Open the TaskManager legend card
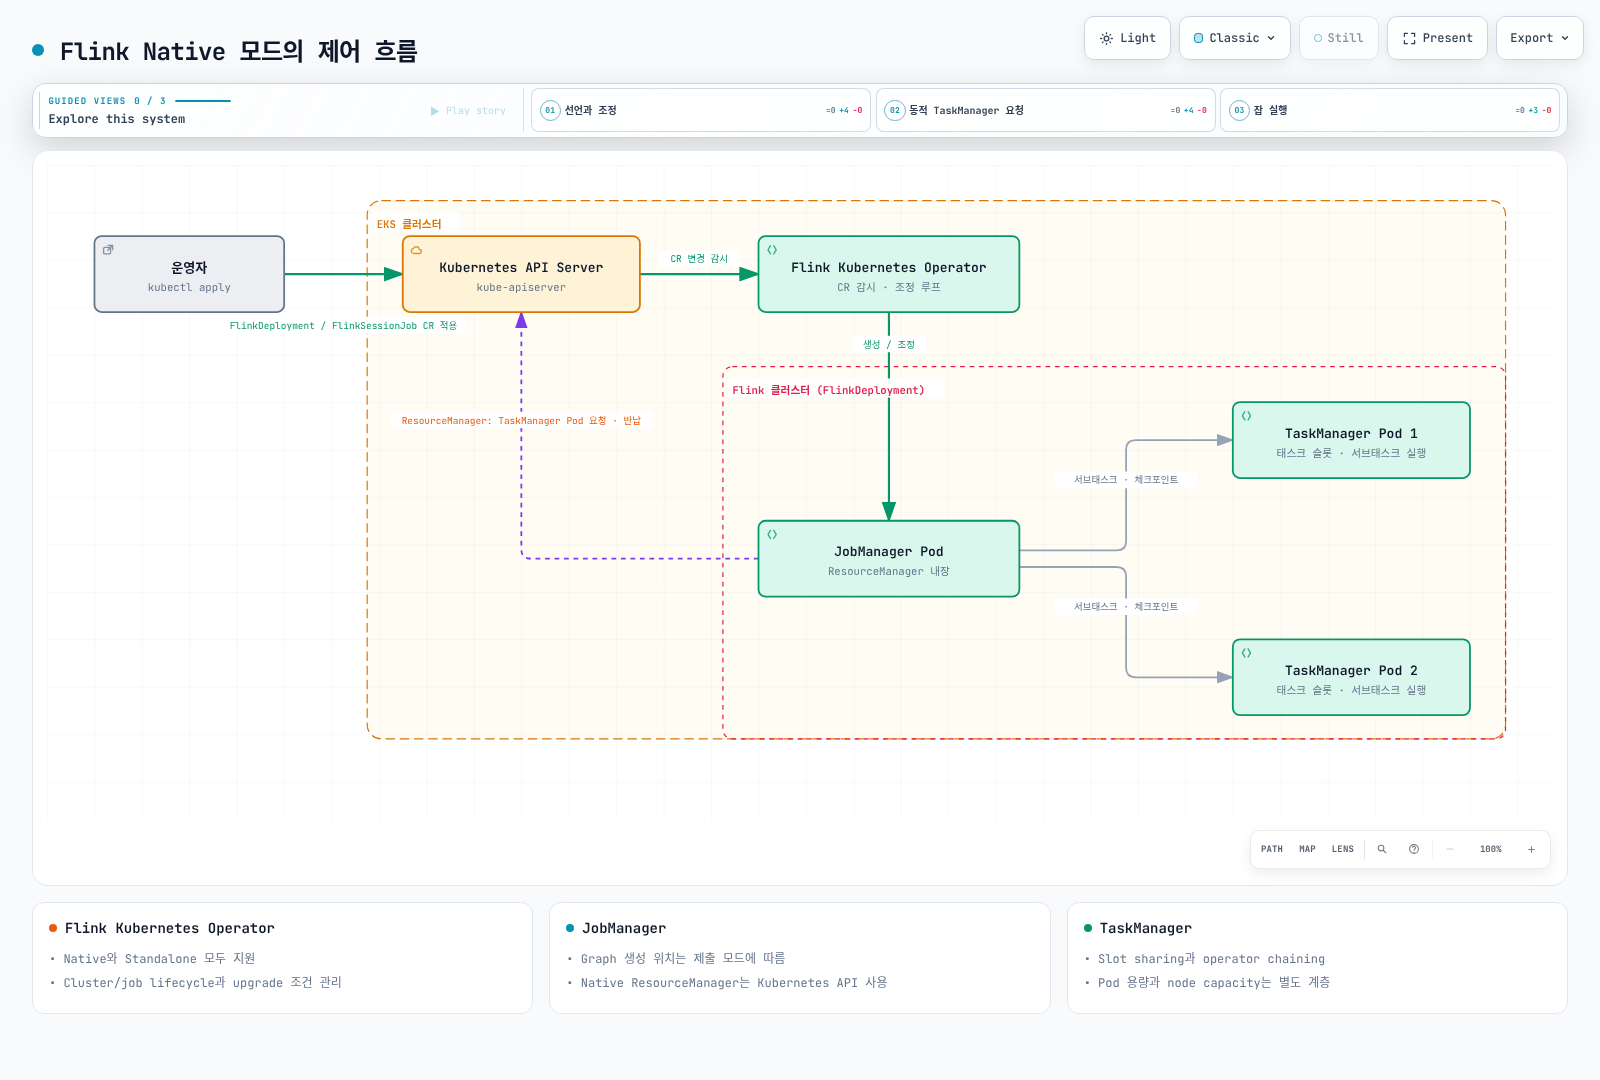The image size is (1600, 1080). pyautogui.click(x=1317, y=958)
